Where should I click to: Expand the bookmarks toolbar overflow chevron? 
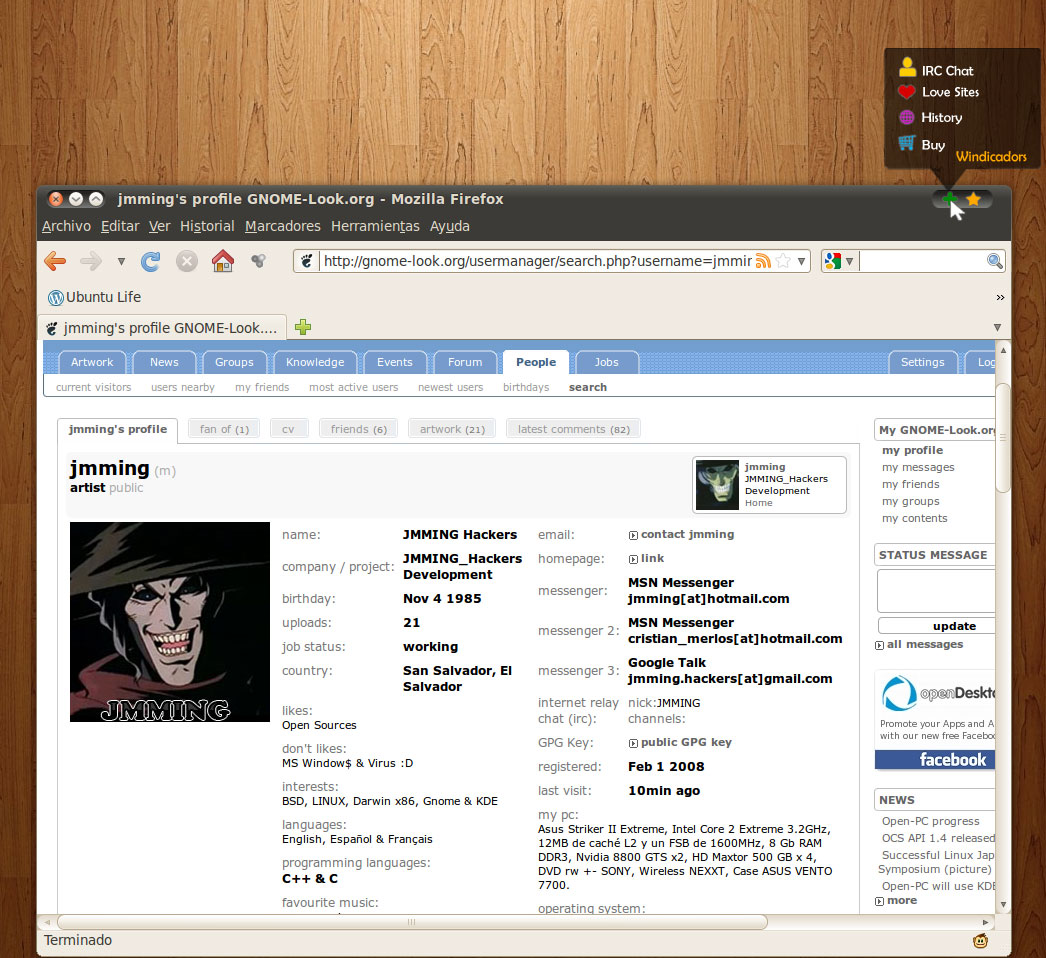tap(1000, 298)
